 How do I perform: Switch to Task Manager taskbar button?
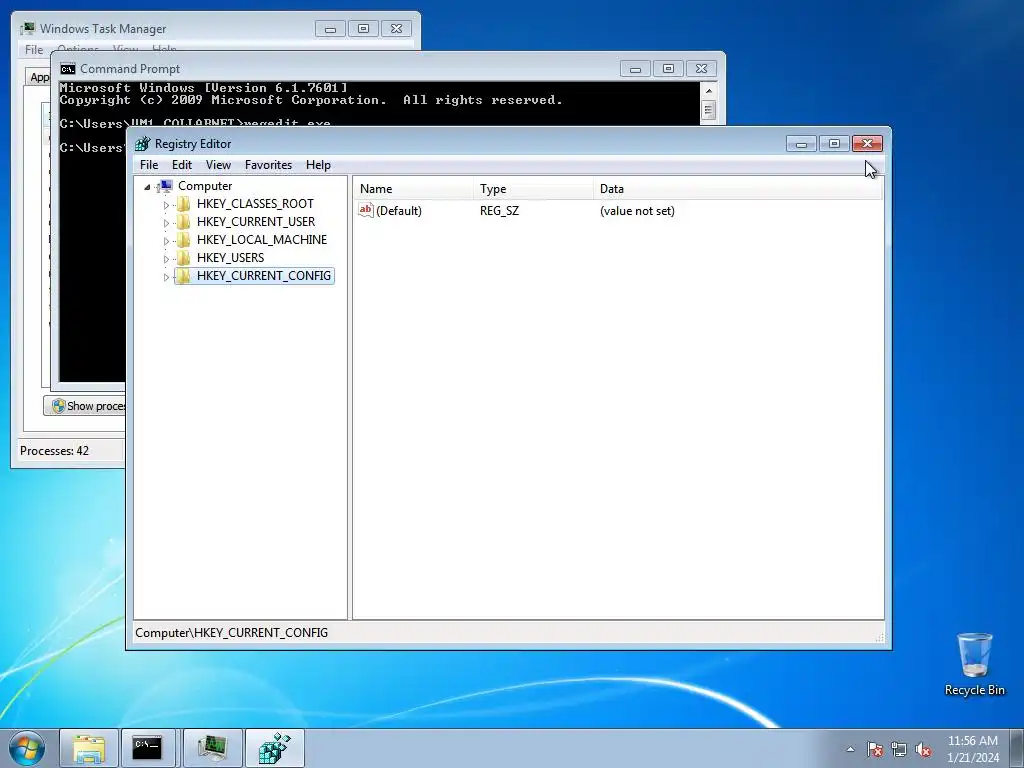pyautogui.click(x=212, y=748)
